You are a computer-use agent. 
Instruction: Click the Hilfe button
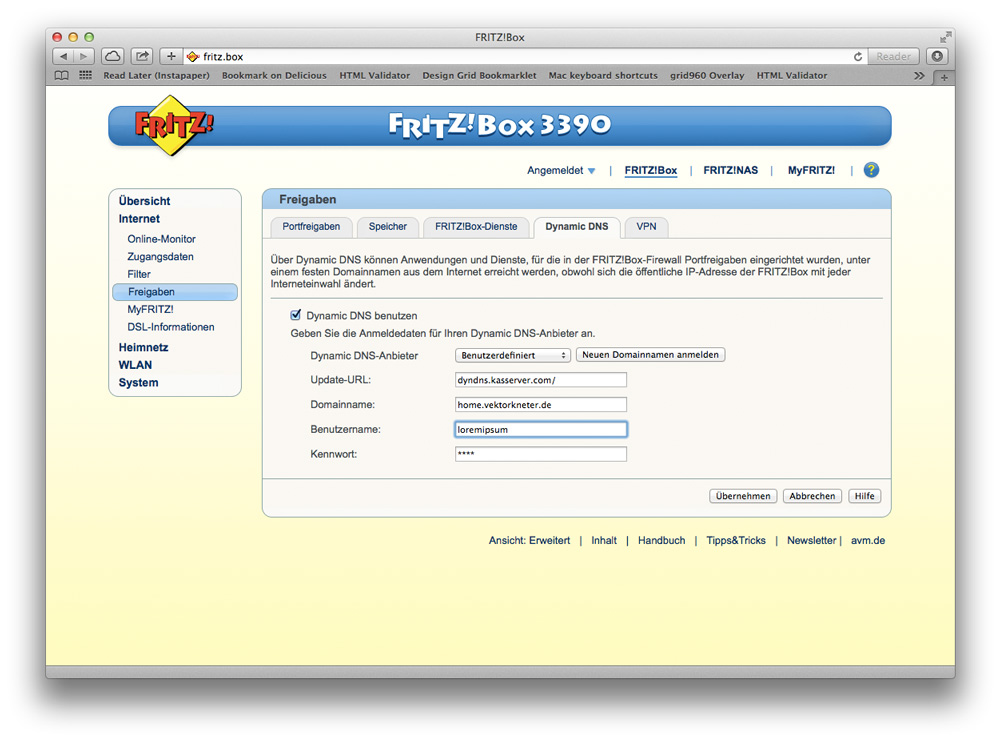pyautogui.click(x=864, y=496)
